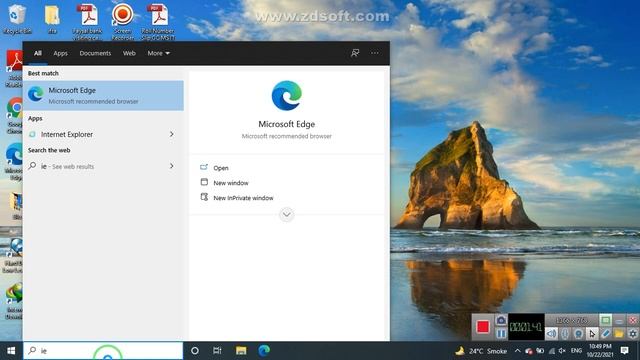Focus the taskbar search box

pyautogui.click(x=103, y=351)
